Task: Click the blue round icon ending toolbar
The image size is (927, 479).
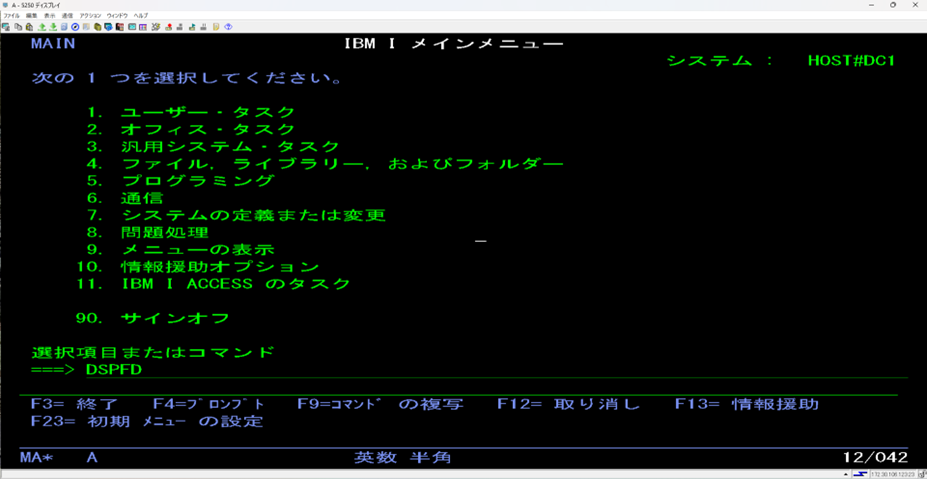Action: click(229, 27)
